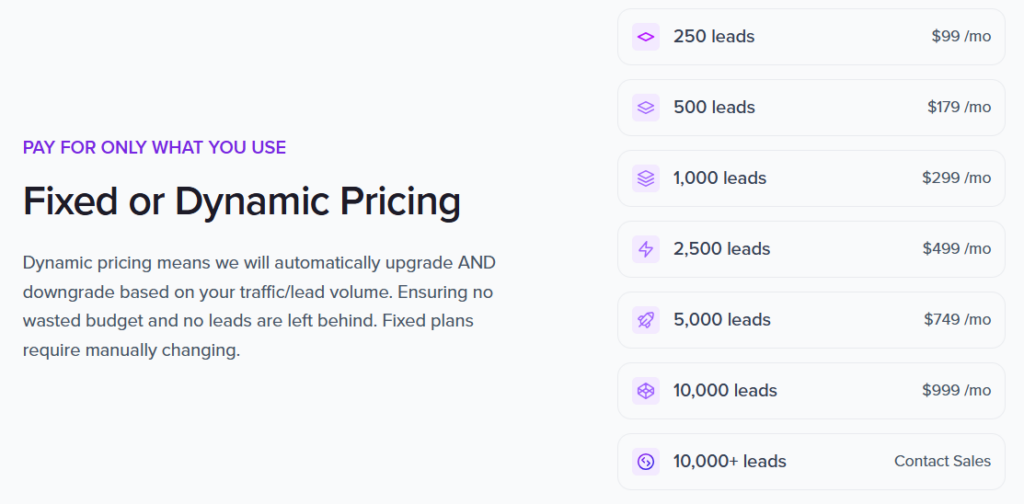Choose the 1,000 leads plan label
This screenshot has height=504, width=1024.
pos(720,179)
